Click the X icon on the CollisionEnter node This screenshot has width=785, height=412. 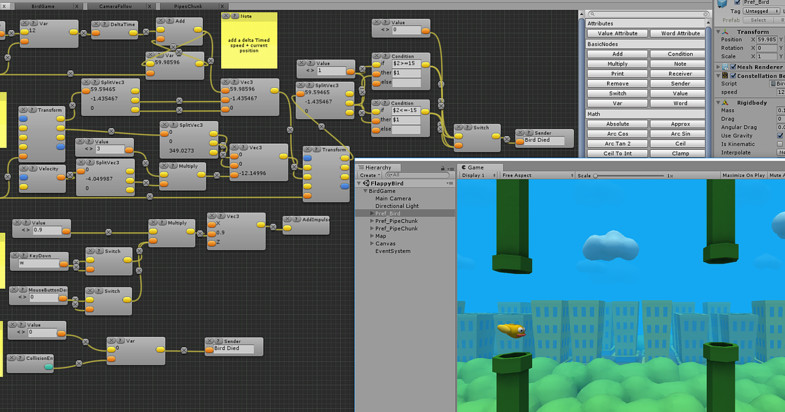[12, 358]
